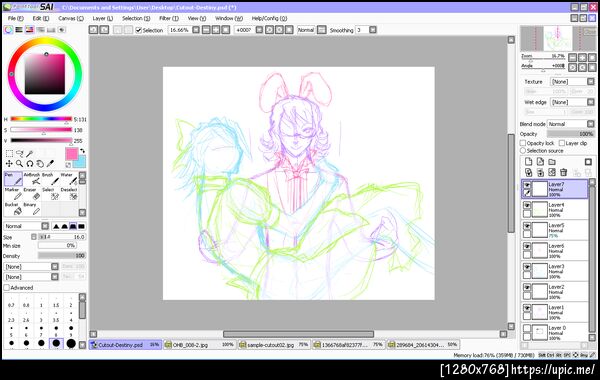Open the second brush [None] texture dropdown

(31, 277)
